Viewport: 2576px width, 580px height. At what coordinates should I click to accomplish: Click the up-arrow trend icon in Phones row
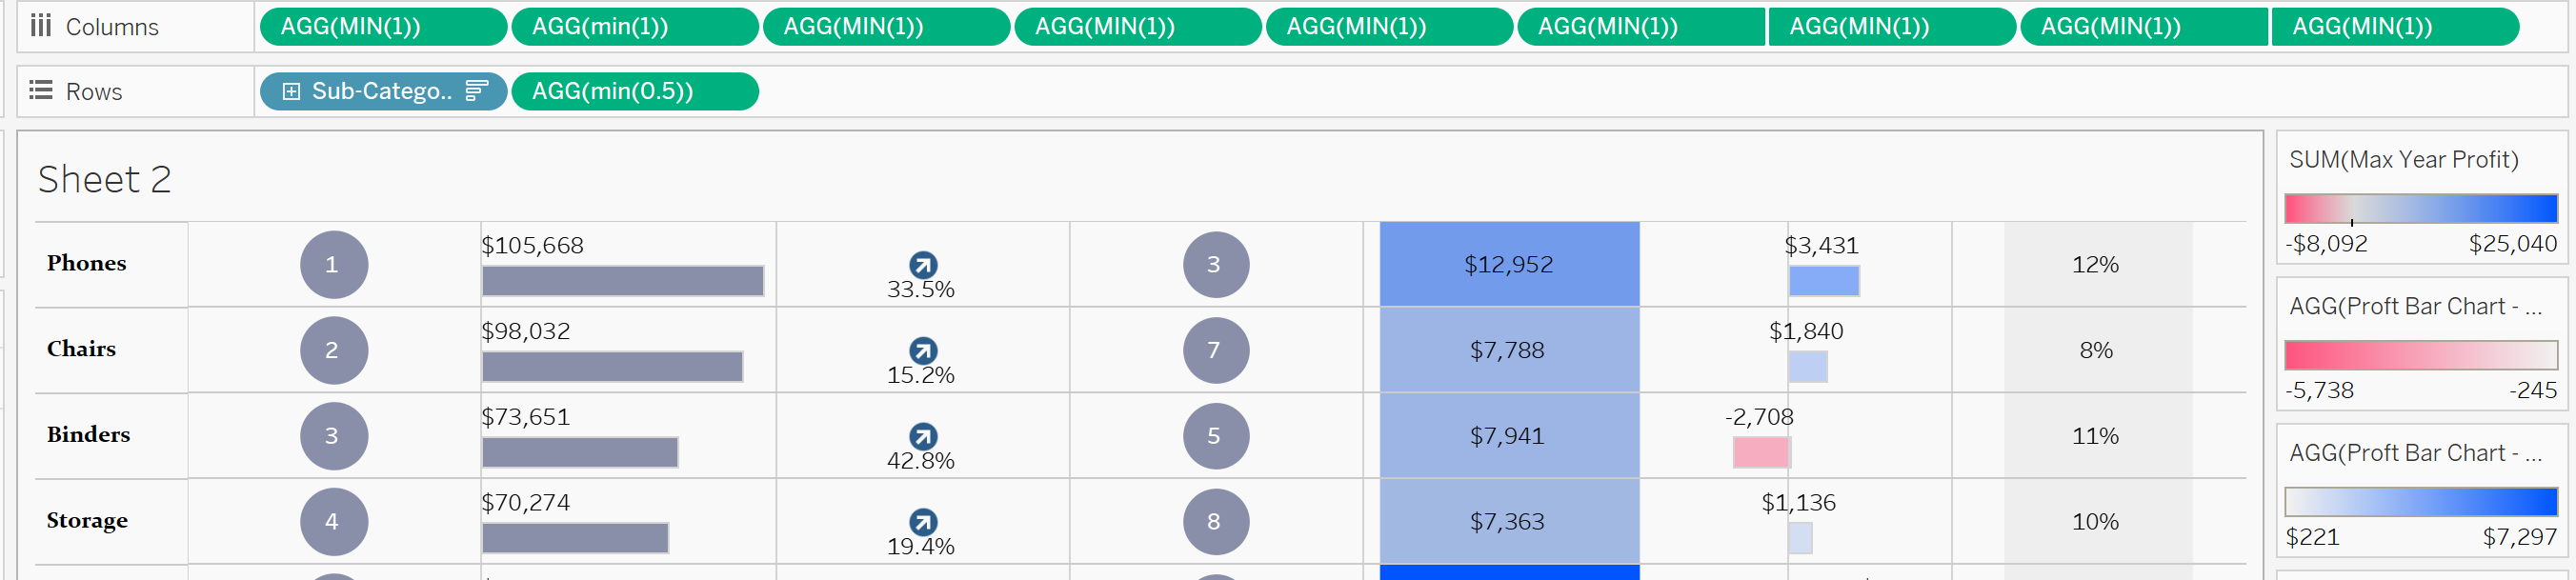pos(922,265)
